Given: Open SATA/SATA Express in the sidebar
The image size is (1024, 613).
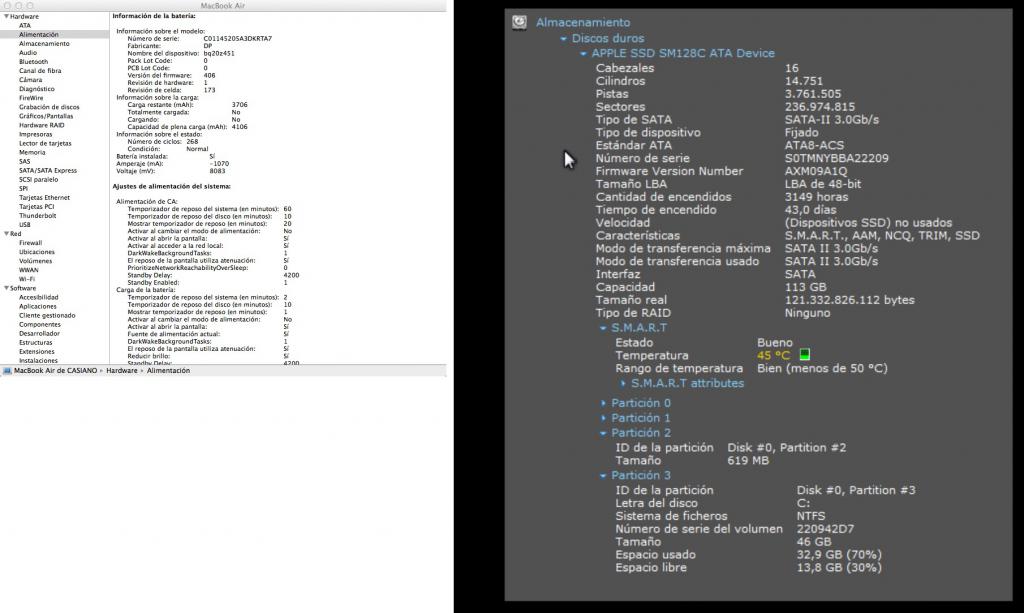Looking at the screenshot, I should point(48,171).
